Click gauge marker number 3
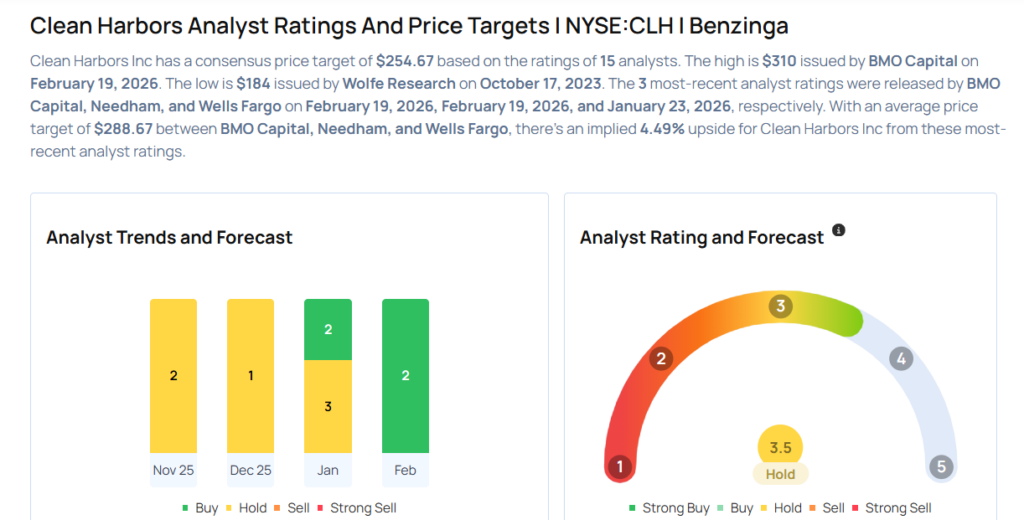 [x=780, y=306]
